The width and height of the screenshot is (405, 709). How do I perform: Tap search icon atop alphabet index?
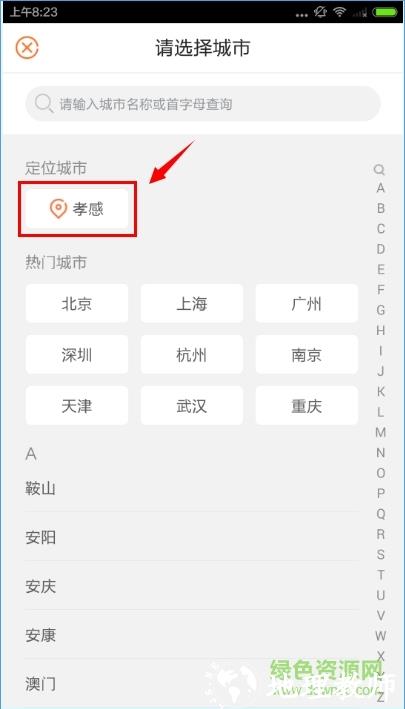379,170
